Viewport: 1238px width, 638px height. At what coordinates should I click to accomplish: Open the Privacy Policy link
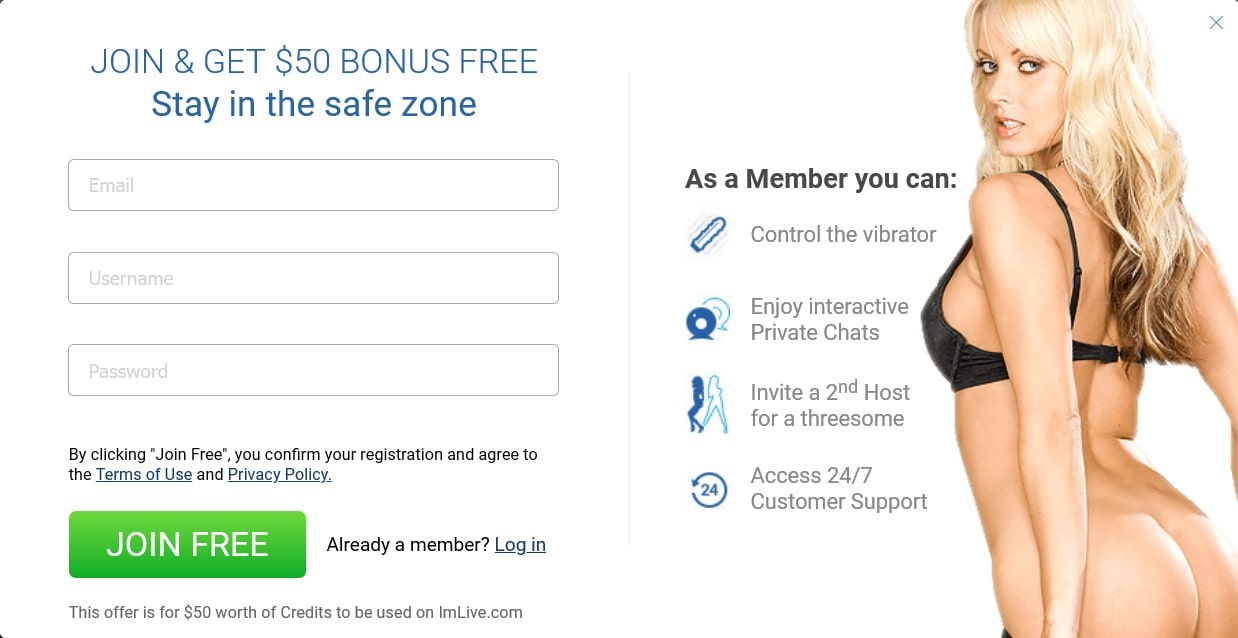pyautogui.click(x=279, y=474)
